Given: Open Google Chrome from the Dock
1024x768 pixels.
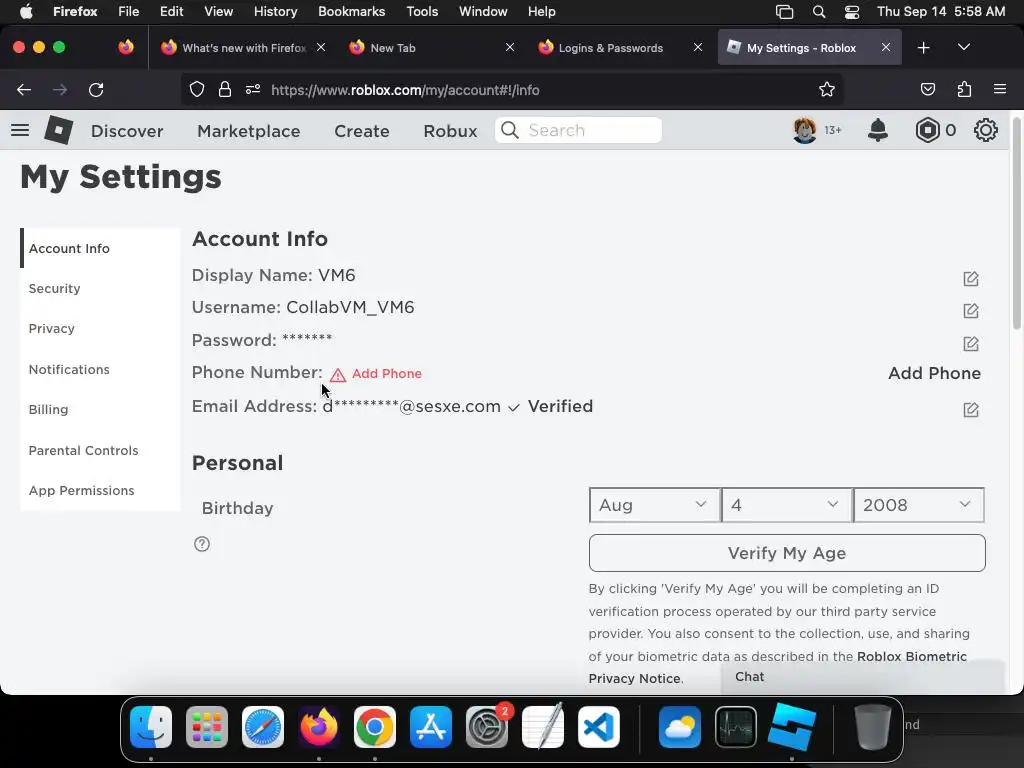Looking at the screenshot, I should [375, 727].
